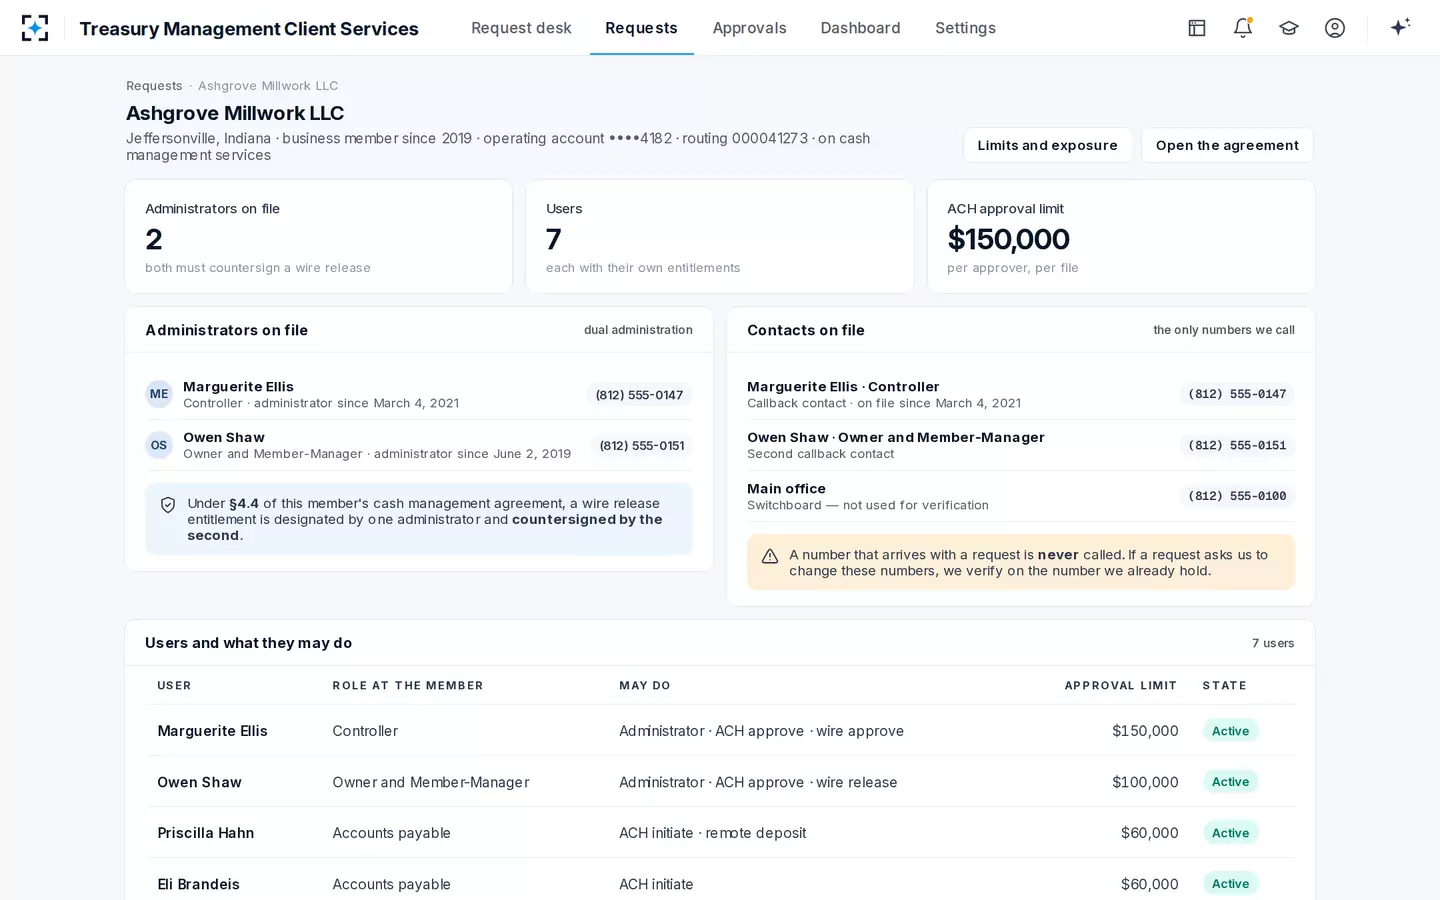Viewport: 1440px width, 900px height.
Task: Click the Treasury Management app logo
Action: pyautogui.click(x=35, y=28)
